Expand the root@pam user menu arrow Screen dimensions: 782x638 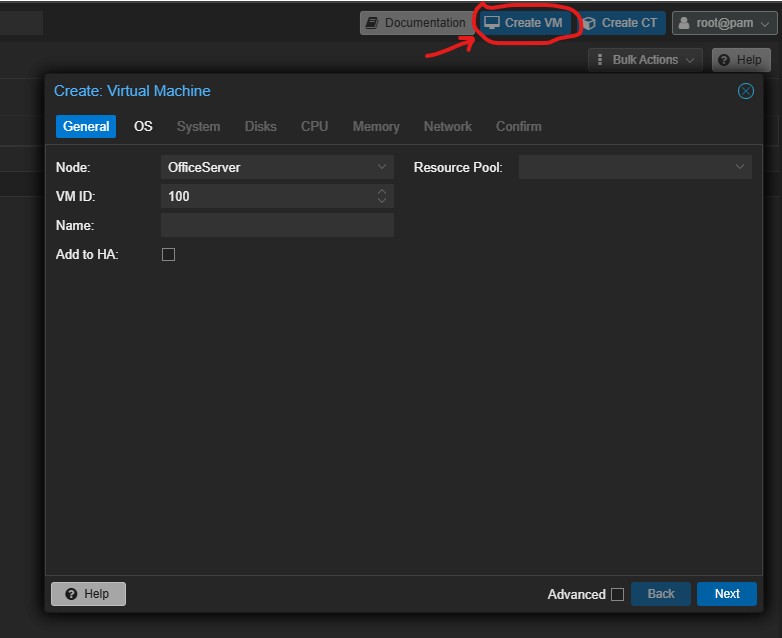pyautogui.click(x=765, y=24)
